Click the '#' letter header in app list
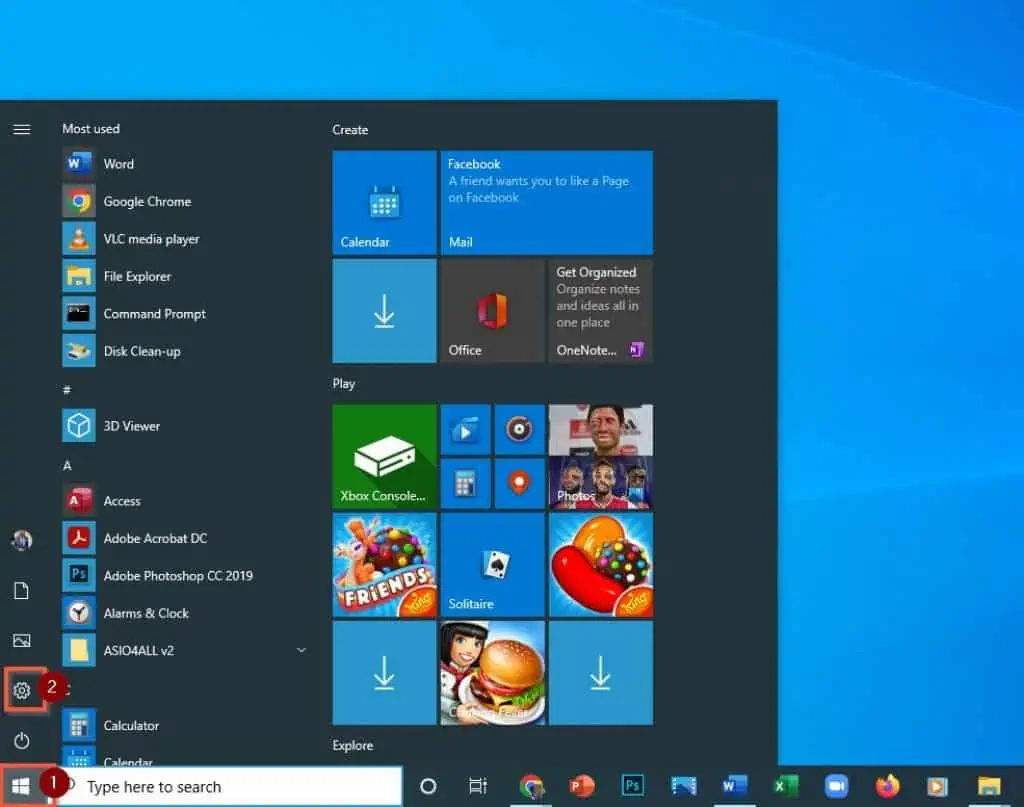The height and width of the screenshot is (807, 1024). click(x=67, y=390)
